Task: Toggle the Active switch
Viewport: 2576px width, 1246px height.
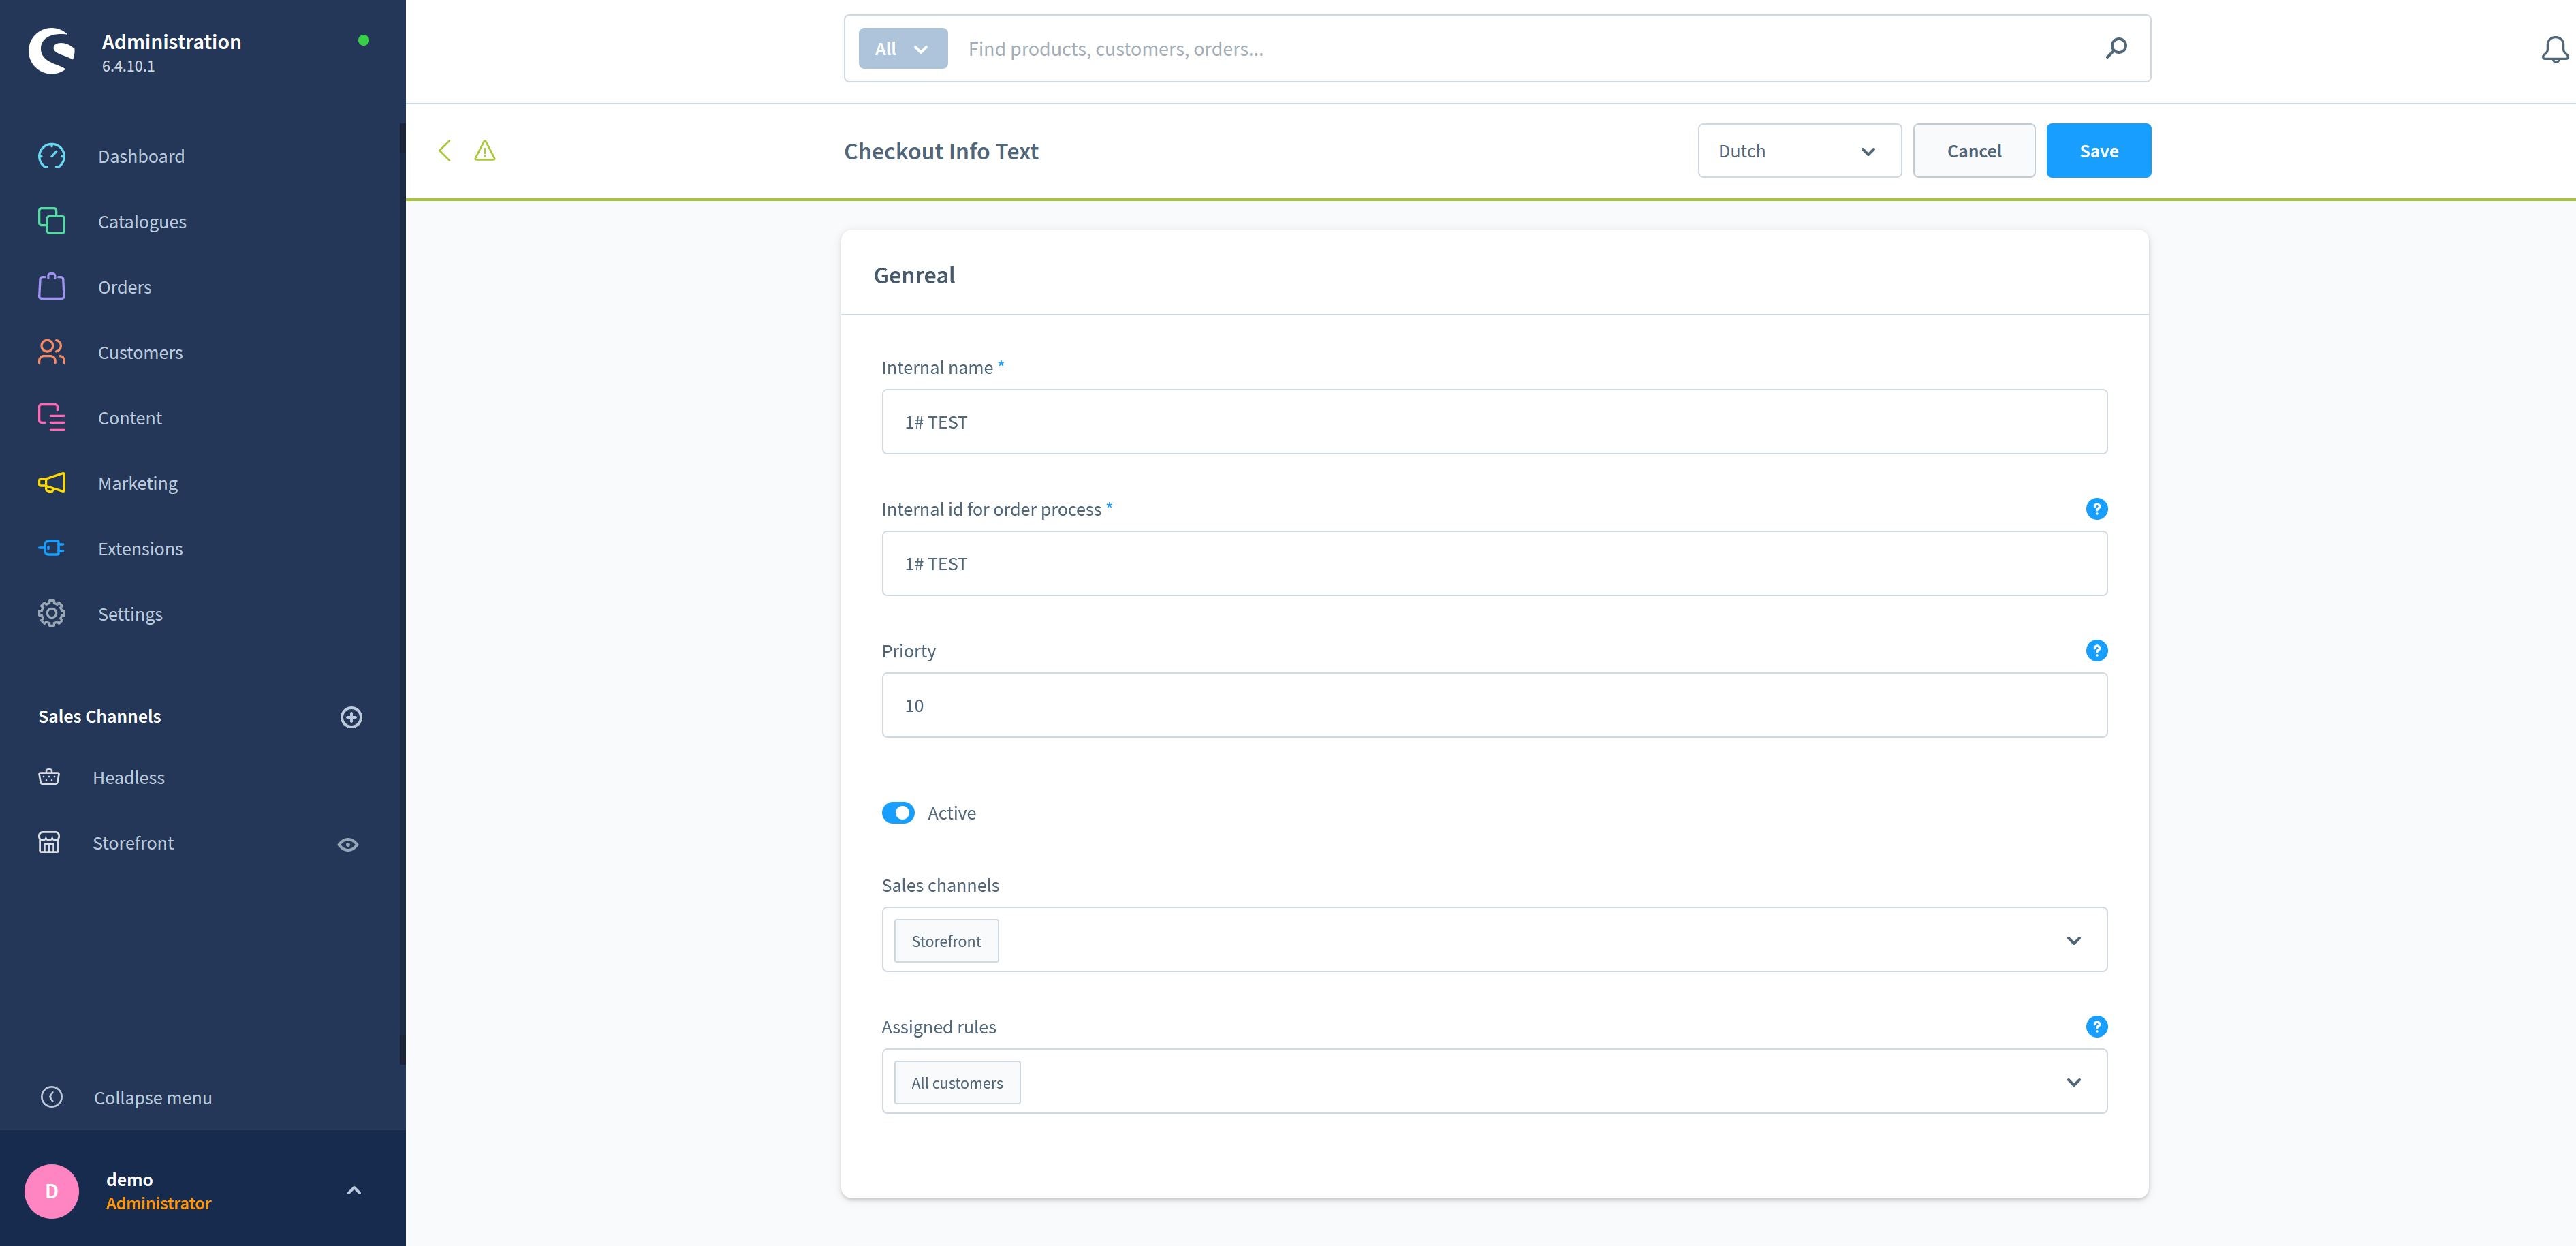Action: 898,813
